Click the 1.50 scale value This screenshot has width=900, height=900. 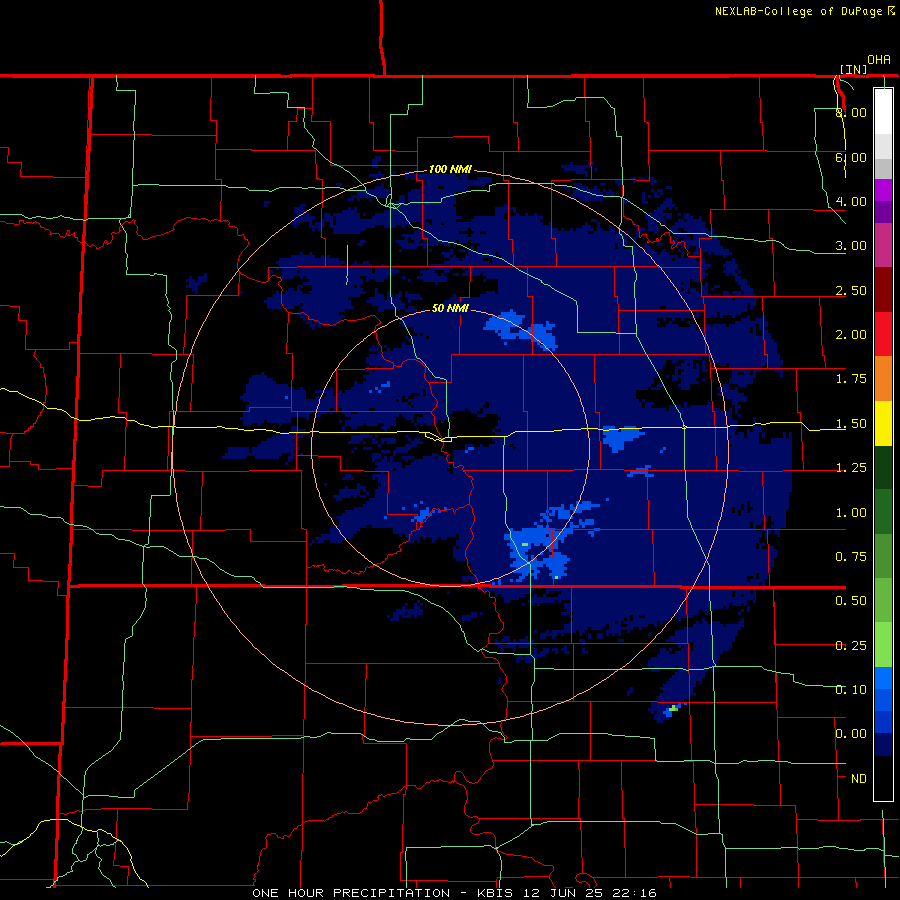(x=851, y=424)
